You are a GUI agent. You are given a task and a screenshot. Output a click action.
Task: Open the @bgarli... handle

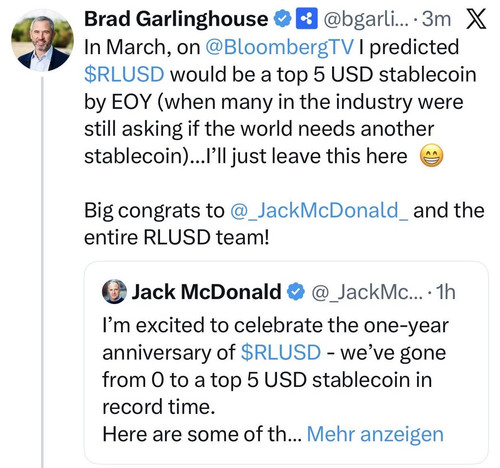point(366,19)
